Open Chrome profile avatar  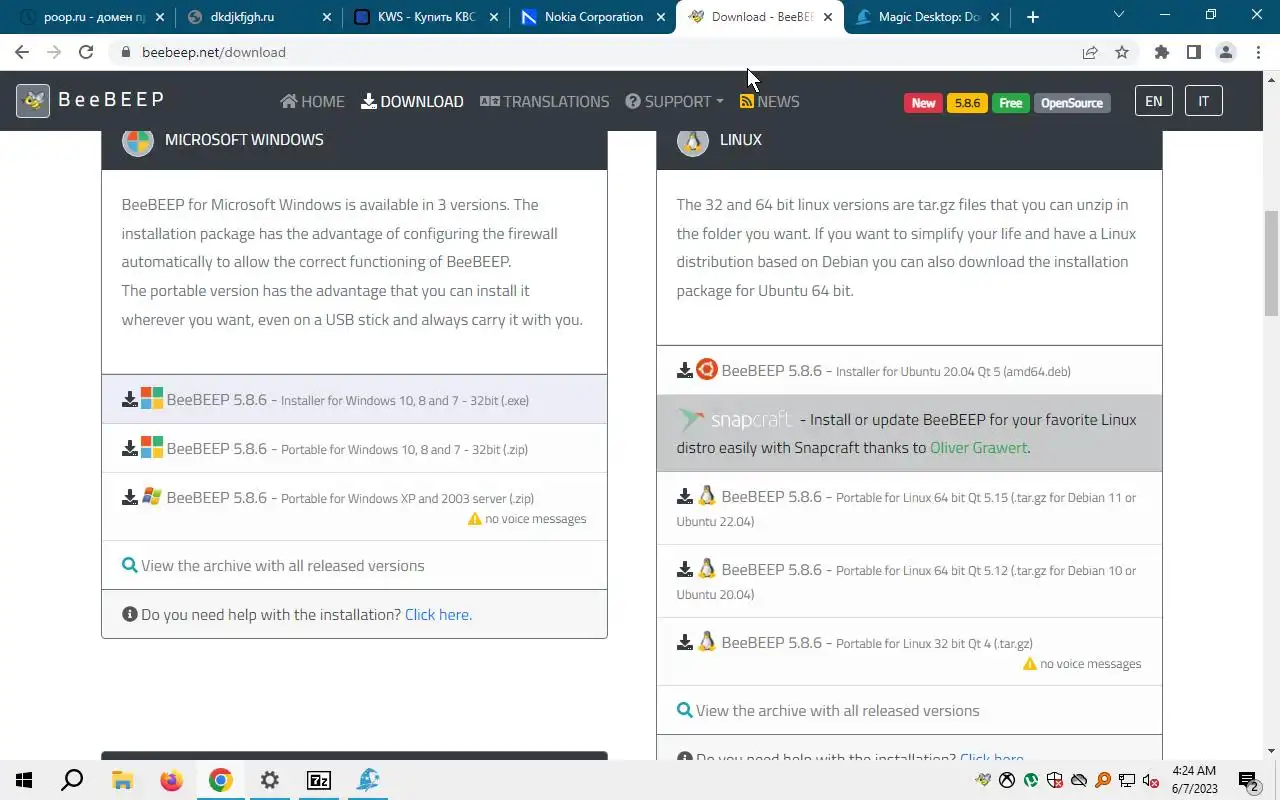pos(1226,52)
